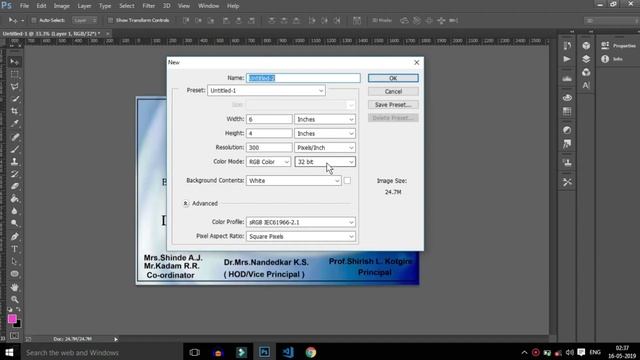Open Background Contents White dropdown
This screenshot has height=360, width=640.
point(293,180)
